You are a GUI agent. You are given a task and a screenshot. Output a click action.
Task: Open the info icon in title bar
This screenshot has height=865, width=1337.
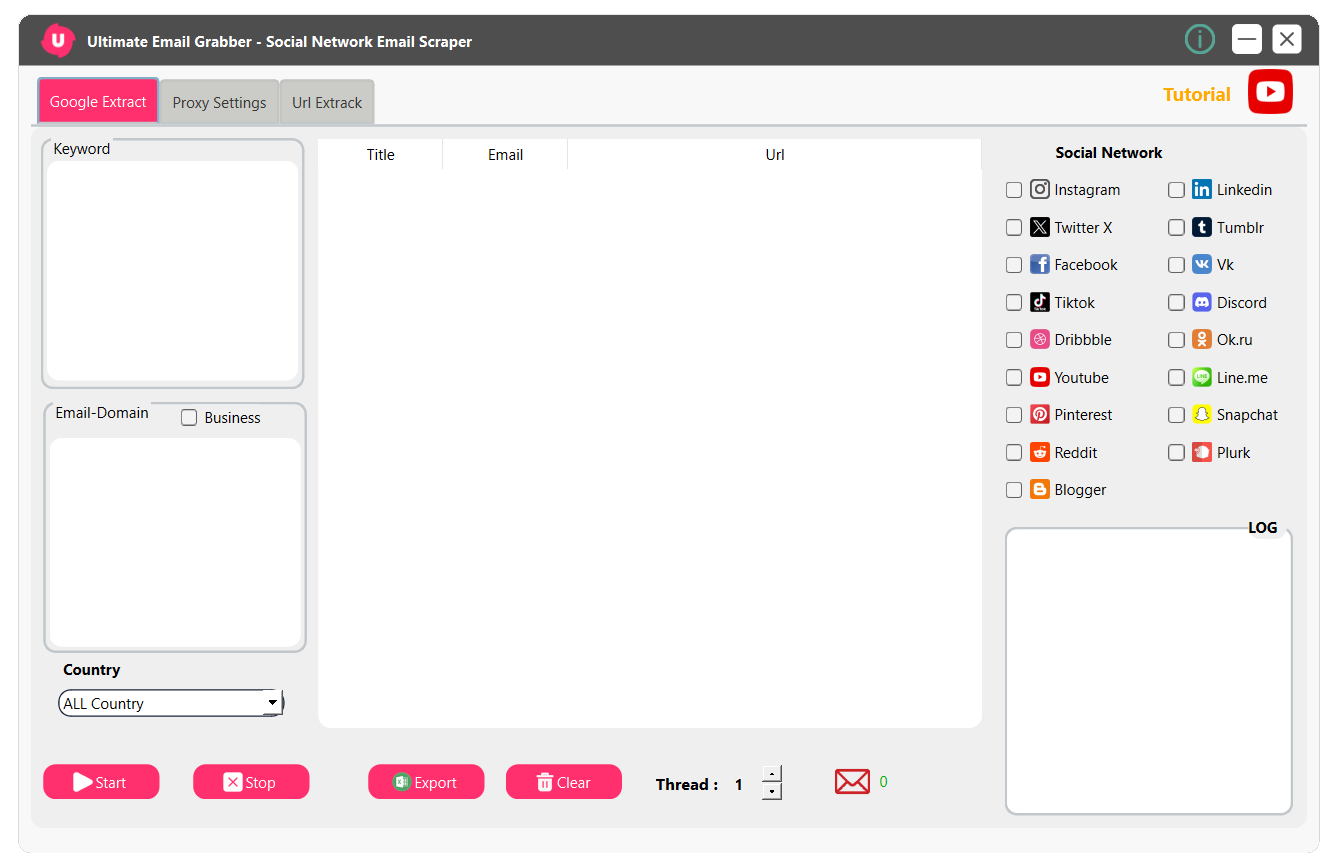point(1200,39)
